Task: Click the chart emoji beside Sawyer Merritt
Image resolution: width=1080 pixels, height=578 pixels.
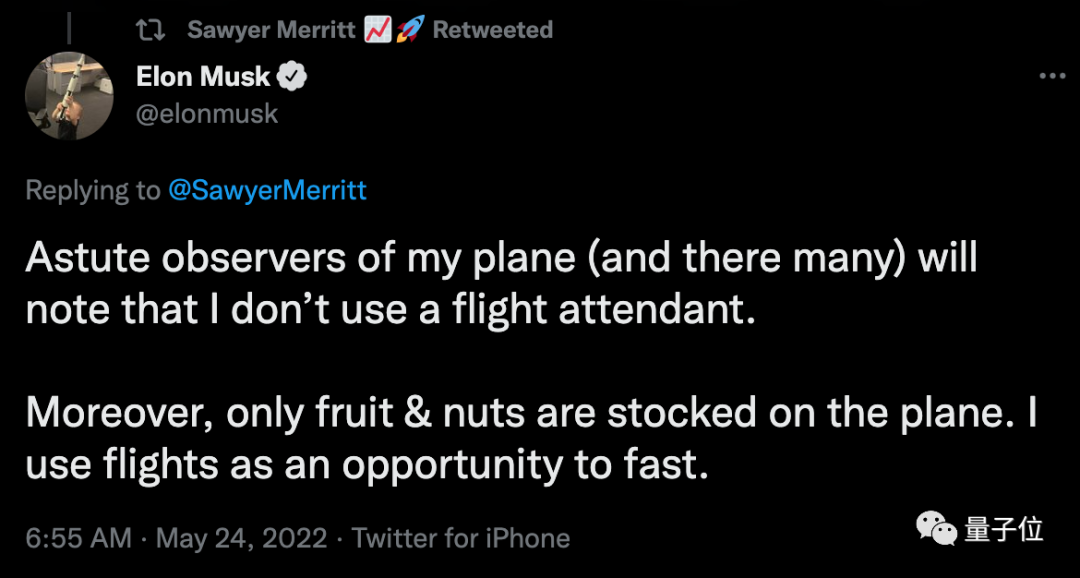Action: click(377, 30)
